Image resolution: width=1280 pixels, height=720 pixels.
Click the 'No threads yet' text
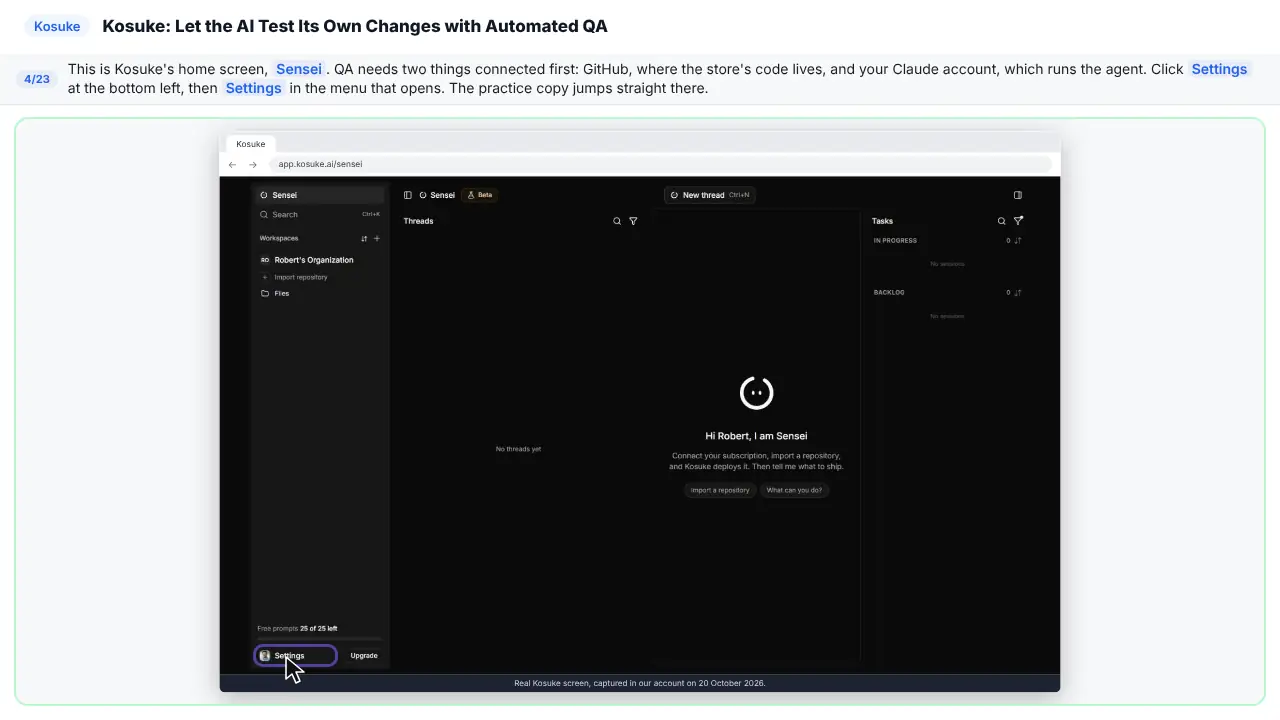click(x=518, y=449)
